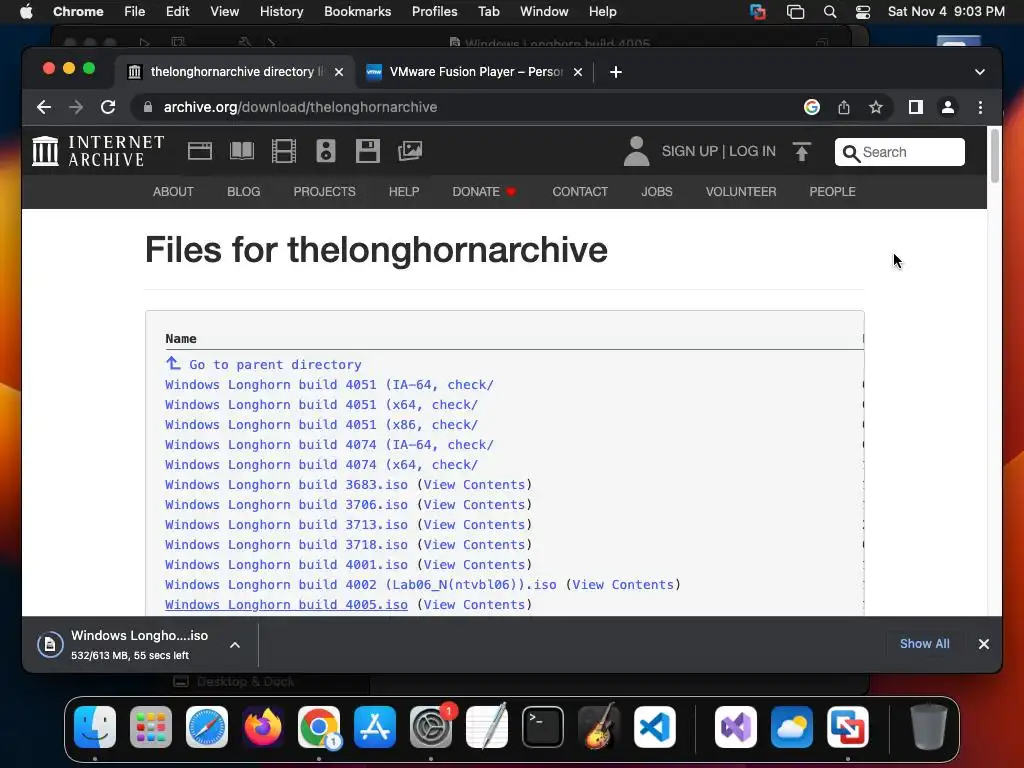Open the DONATE navigation link
1024x768 pixels.
484,191
